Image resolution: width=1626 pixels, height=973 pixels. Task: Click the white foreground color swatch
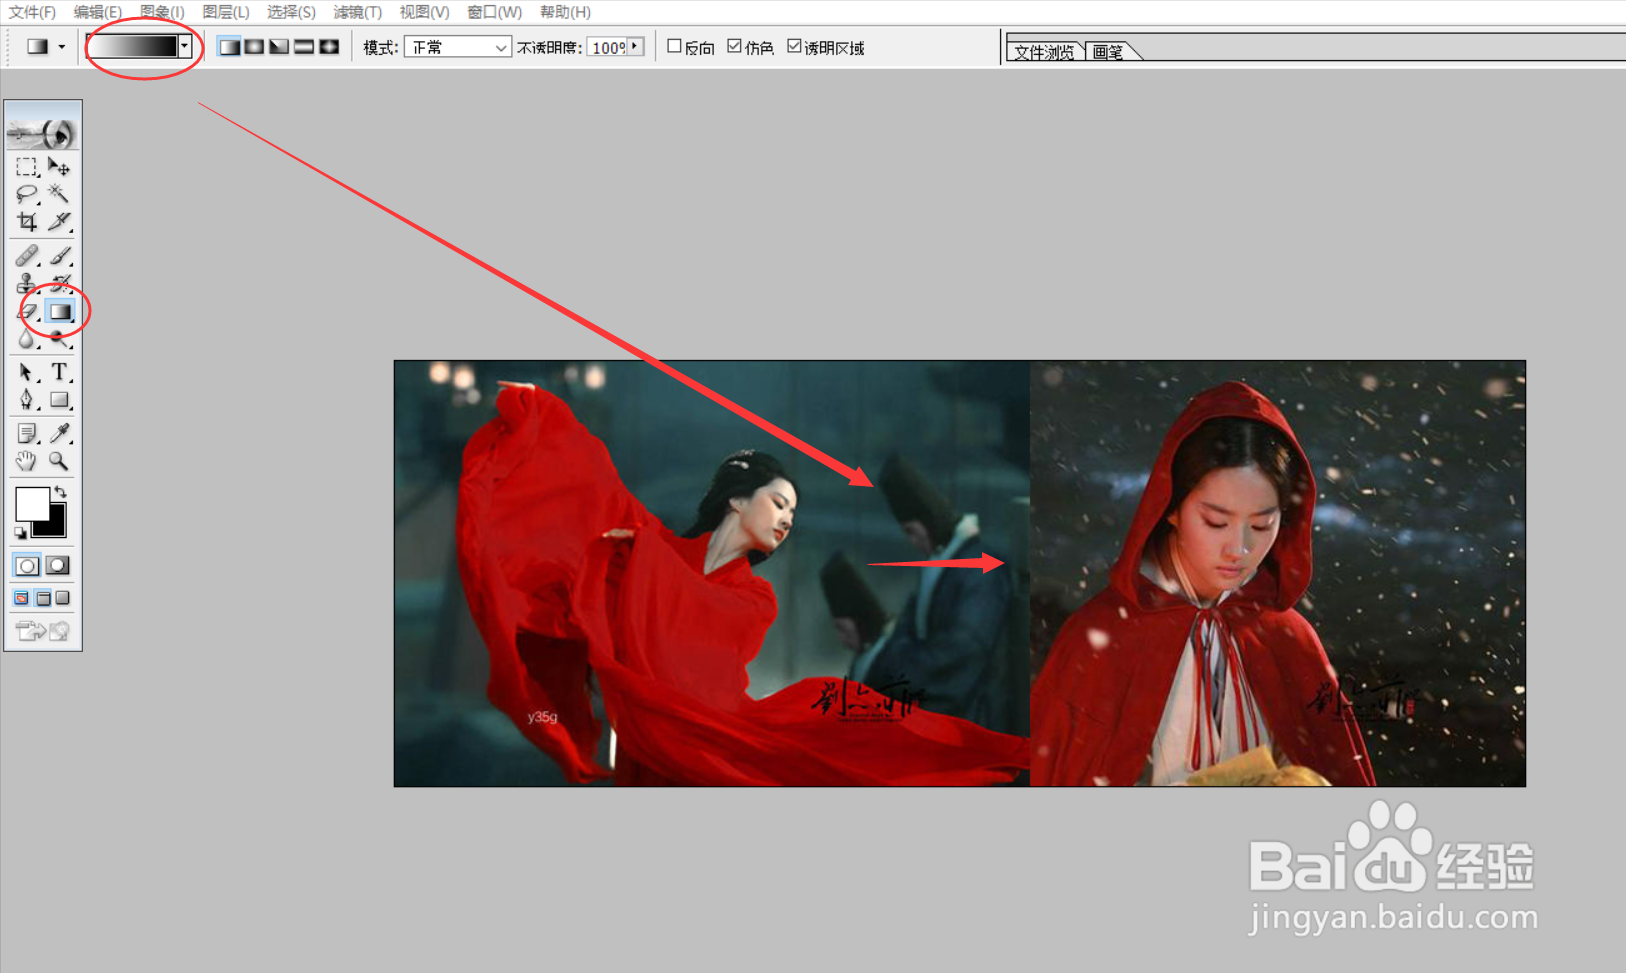pos(32,504)
